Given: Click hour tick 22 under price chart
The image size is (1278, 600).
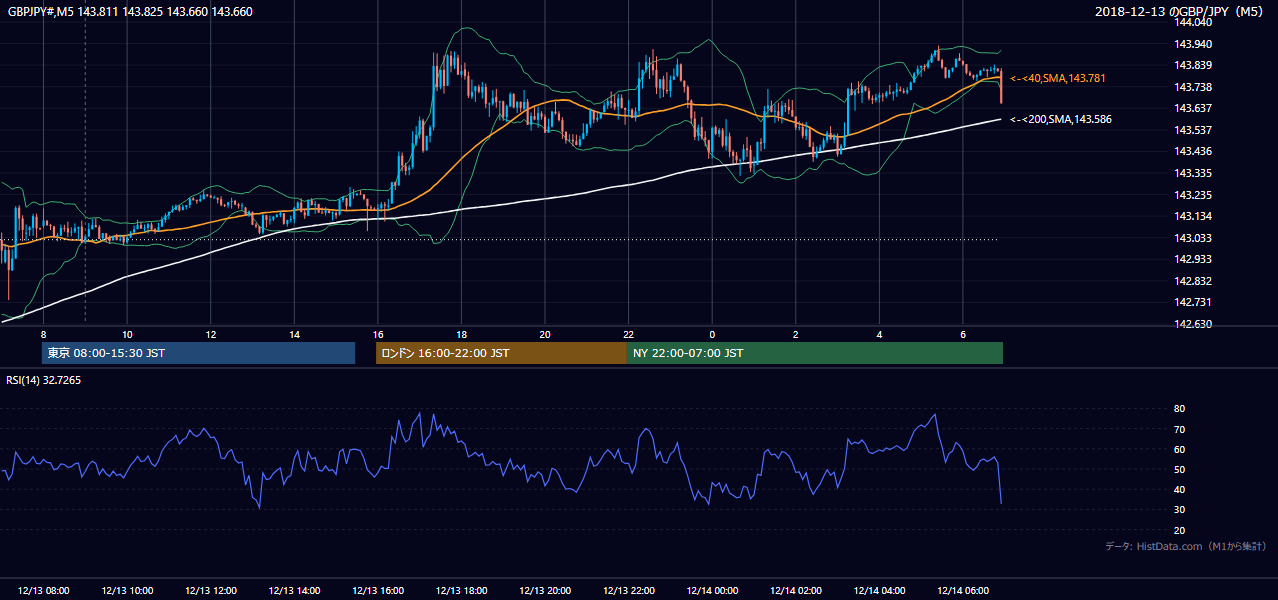Looking at the screenshot, I should (x=628, y=334).
